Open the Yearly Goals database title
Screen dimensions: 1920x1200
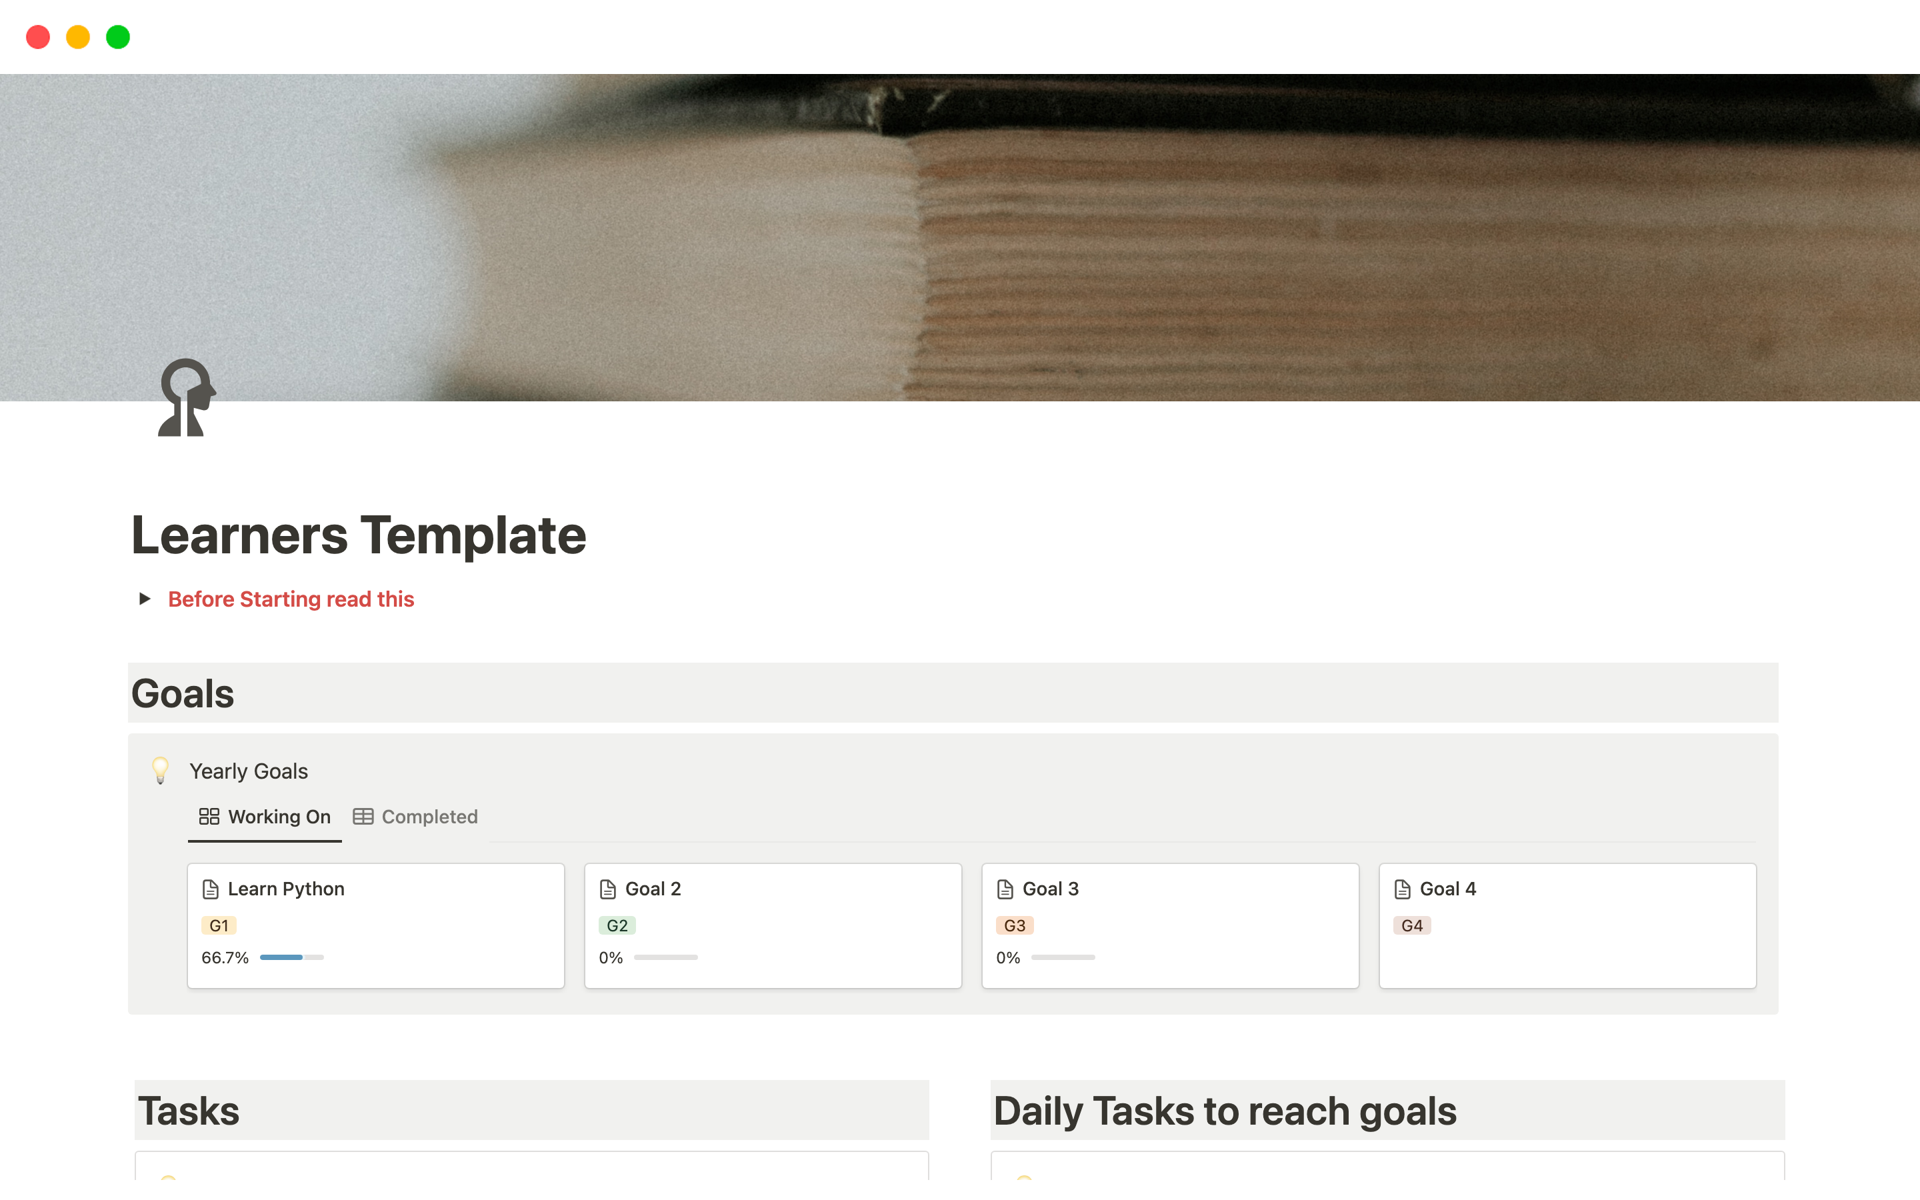(x=248, y=771)
